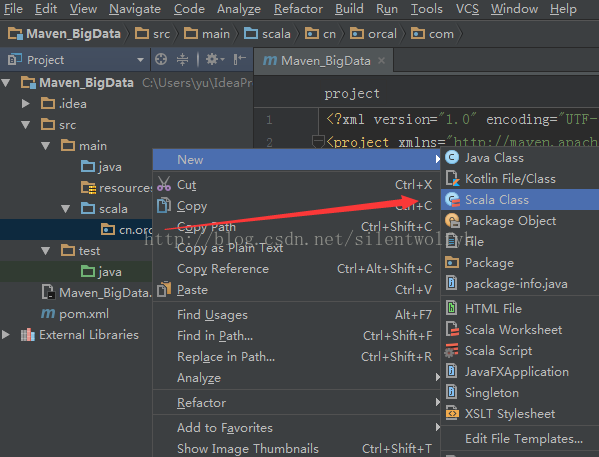Open the Refactor menu in menu bar

pos(298,9)
